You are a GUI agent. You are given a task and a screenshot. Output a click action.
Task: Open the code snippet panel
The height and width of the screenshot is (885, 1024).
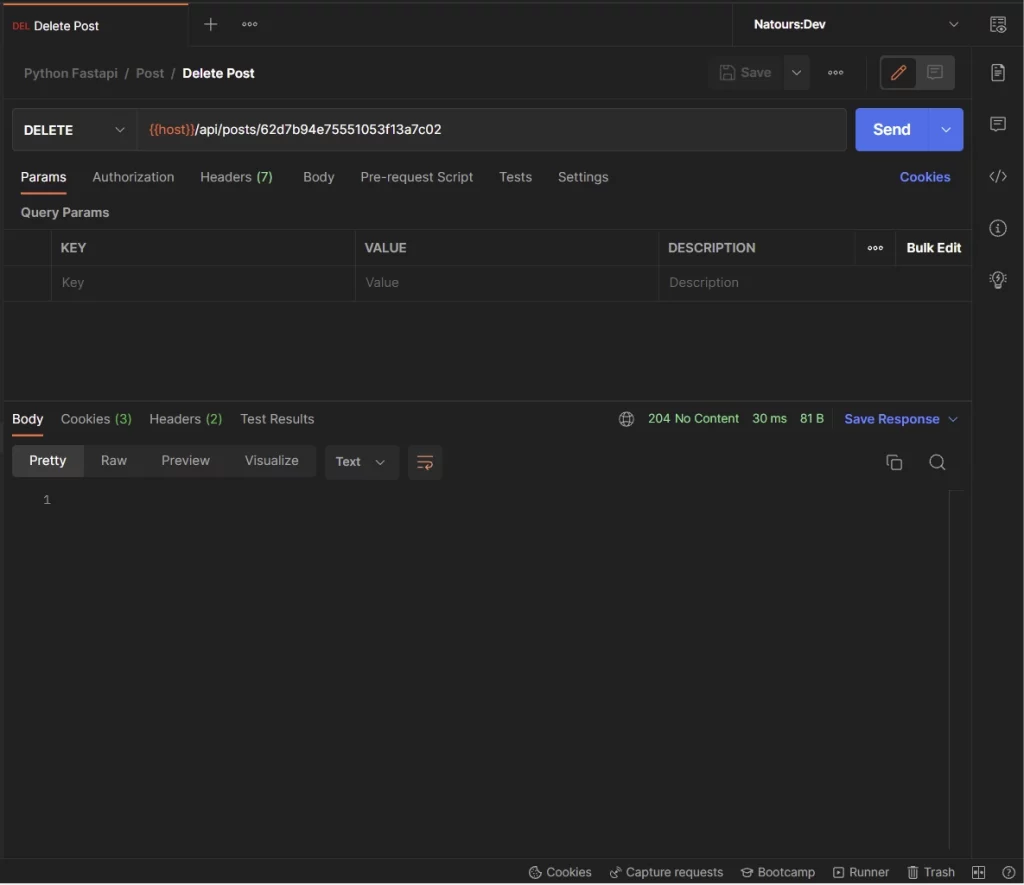pyautogui.click(x=997, y=176)
